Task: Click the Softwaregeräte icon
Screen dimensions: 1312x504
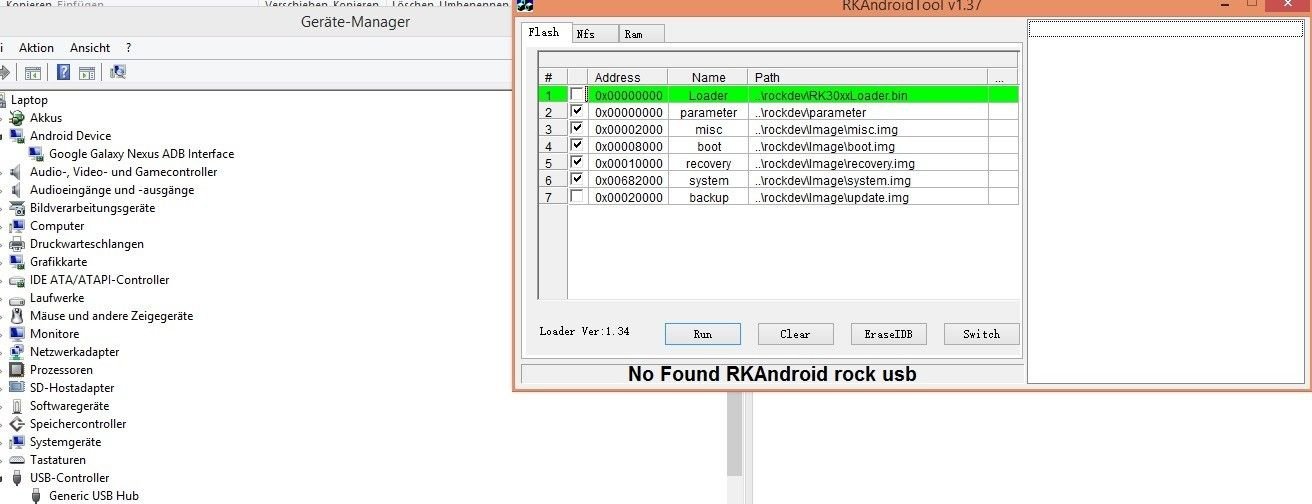Action: 18,406
